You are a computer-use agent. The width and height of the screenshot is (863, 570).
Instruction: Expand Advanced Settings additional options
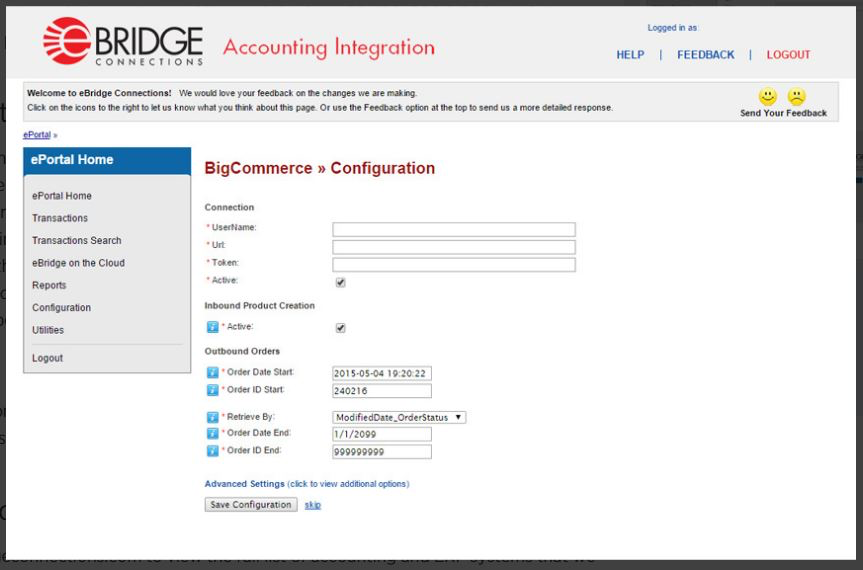click(306, 484)
